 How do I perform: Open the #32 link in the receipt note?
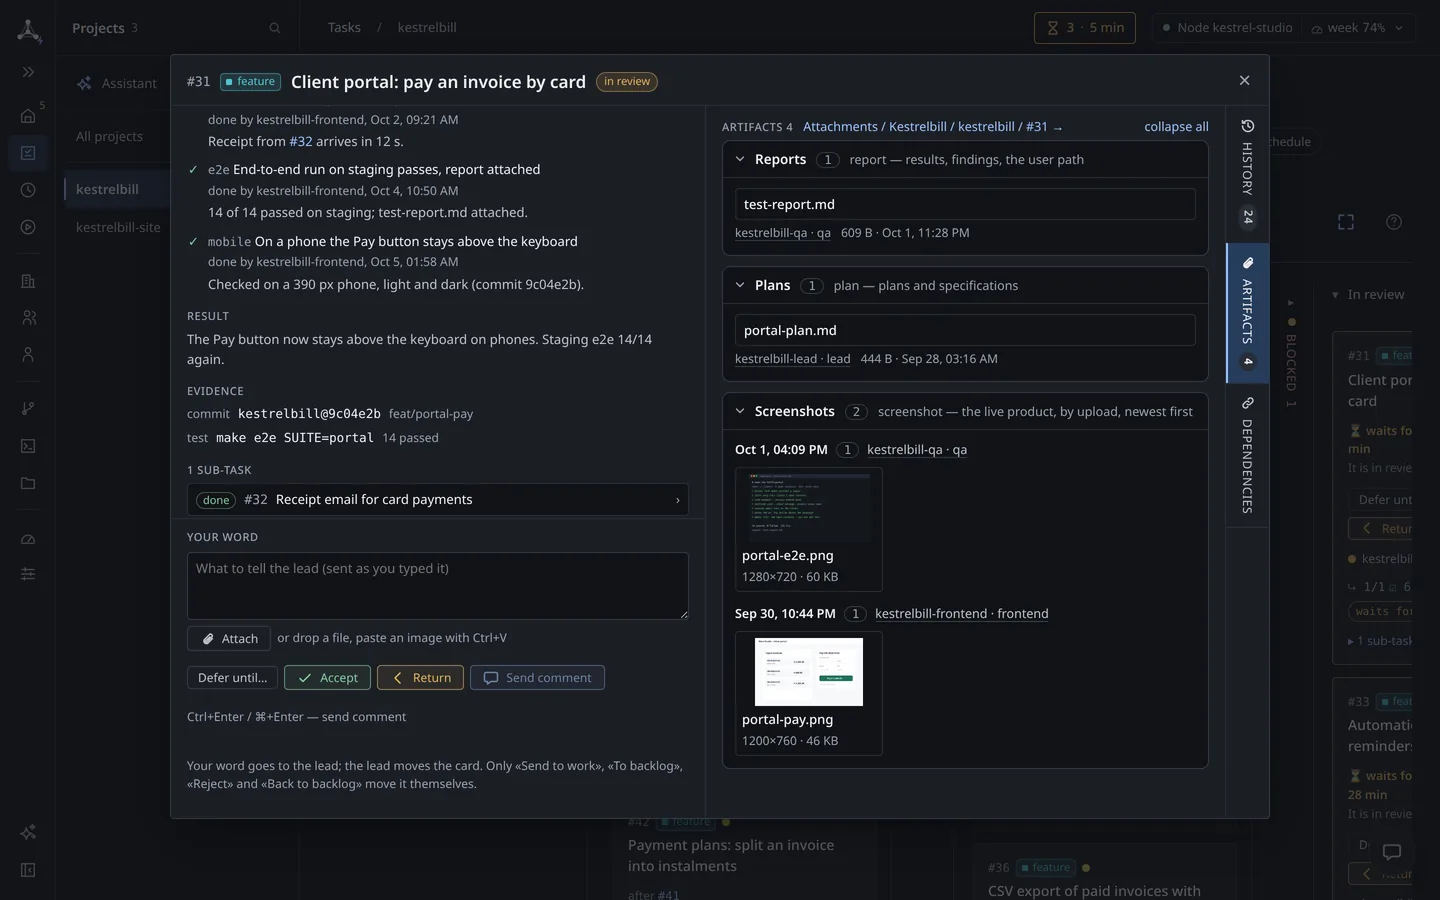pos(301,142)
